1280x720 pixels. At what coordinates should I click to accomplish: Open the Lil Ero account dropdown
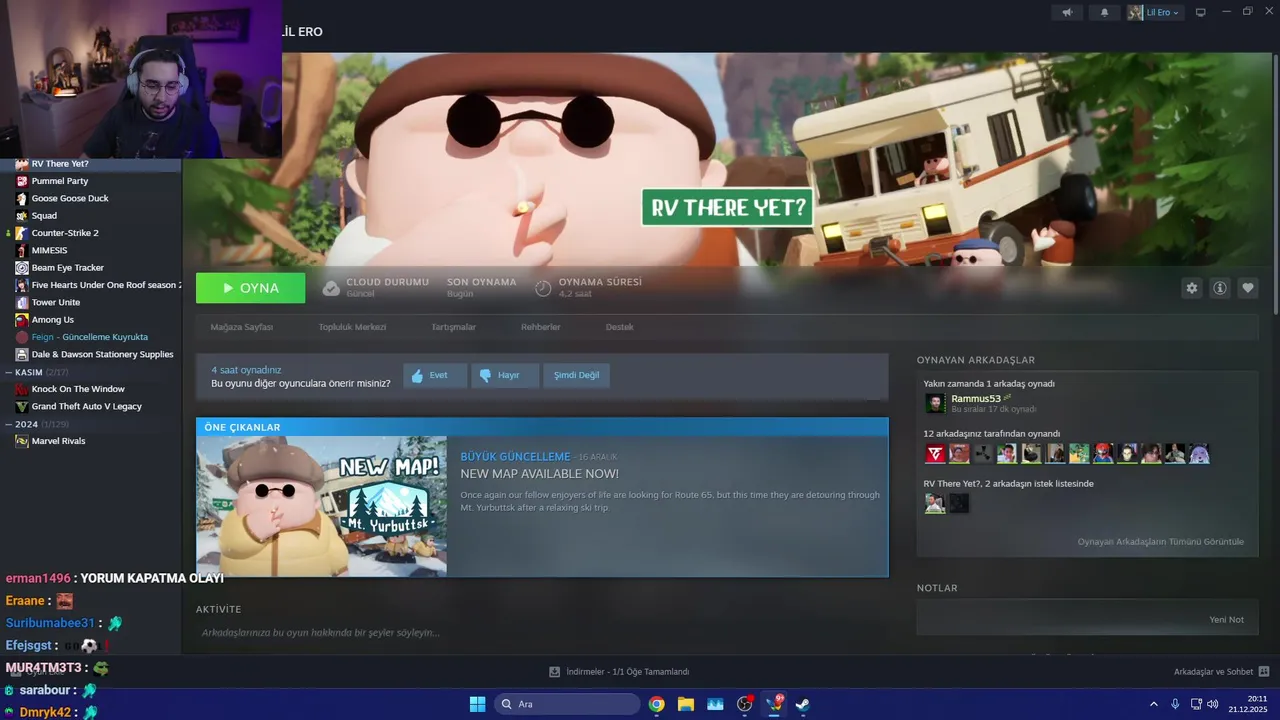tap(1154, 12)
